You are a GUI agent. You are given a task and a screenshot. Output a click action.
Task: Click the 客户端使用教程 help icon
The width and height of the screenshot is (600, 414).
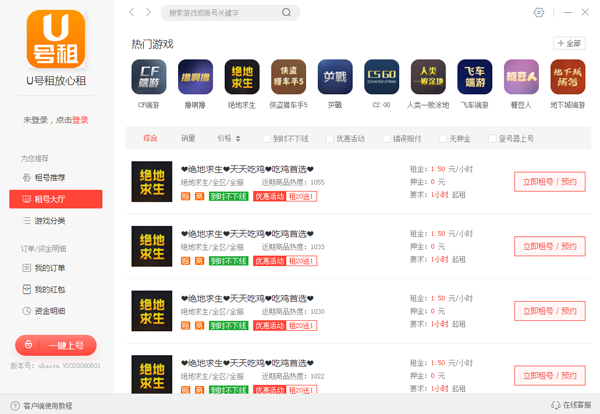[15, 406]
